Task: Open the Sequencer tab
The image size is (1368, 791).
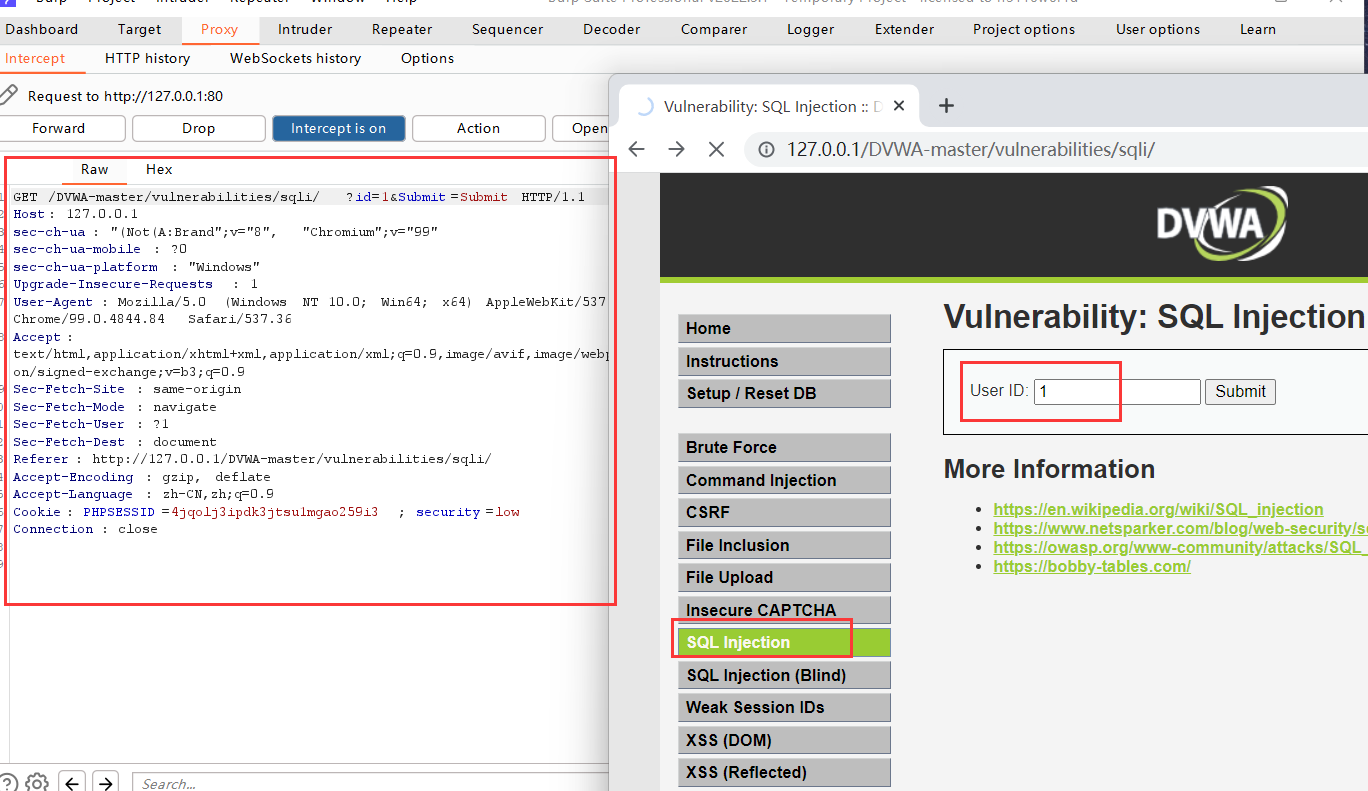Action: click(x=508, y=29)
